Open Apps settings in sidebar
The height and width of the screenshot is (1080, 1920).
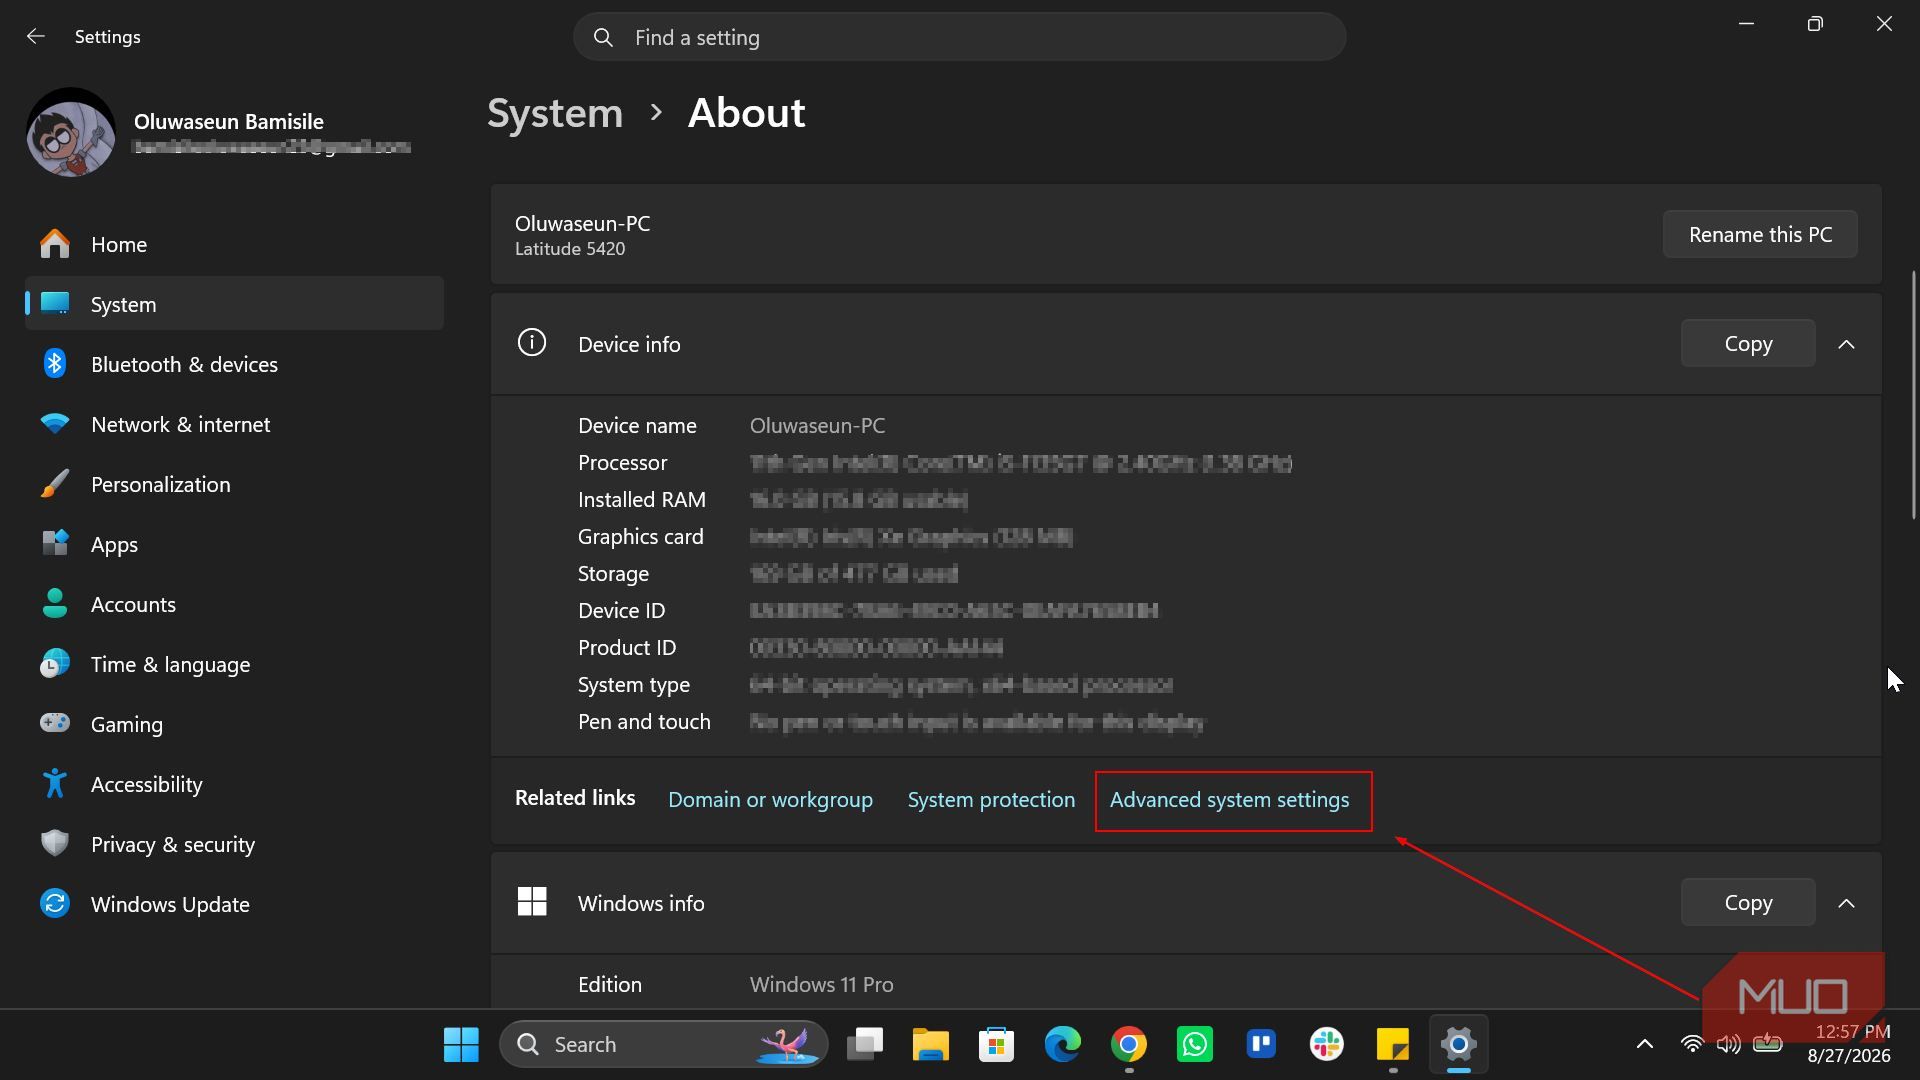[235, 544]
